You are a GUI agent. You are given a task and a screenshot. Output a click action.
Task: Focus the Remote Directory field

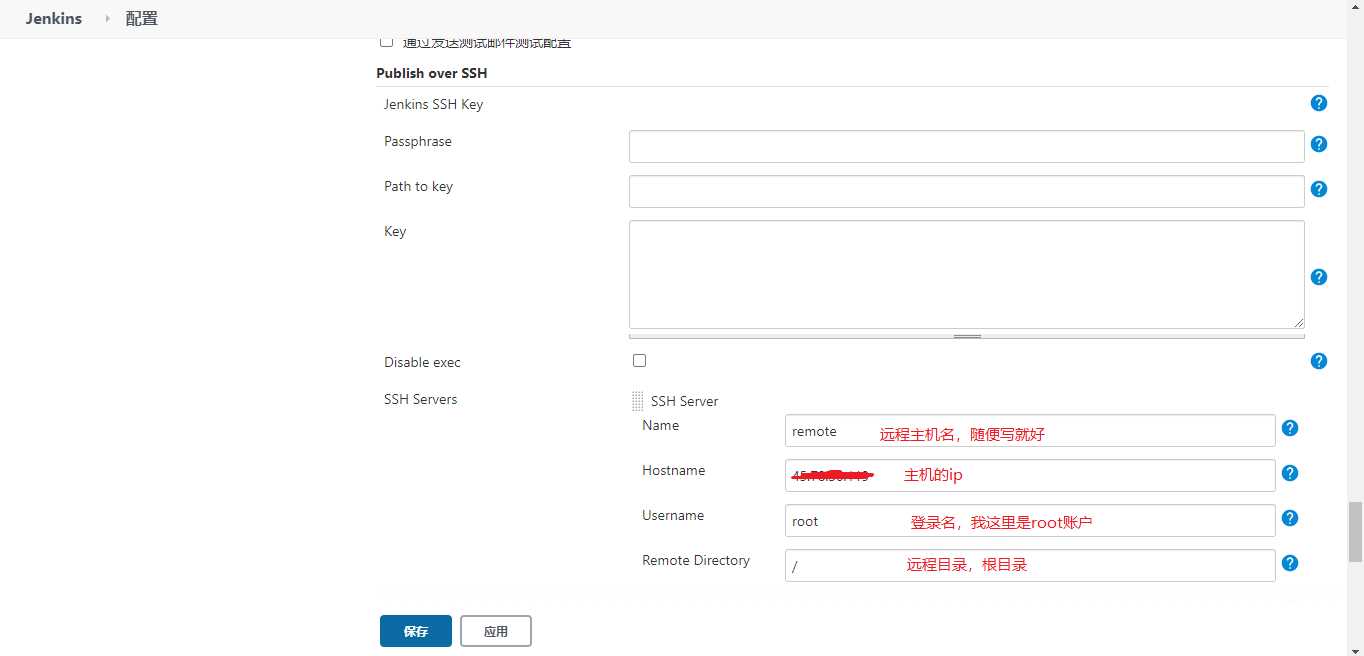(1030, 565)
